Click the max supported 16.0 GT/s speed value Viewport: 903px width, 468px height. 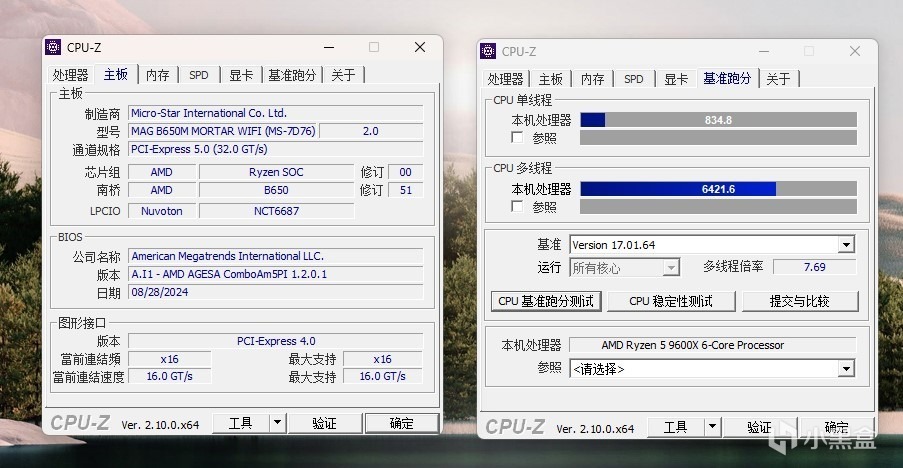(x=382, y=376)
